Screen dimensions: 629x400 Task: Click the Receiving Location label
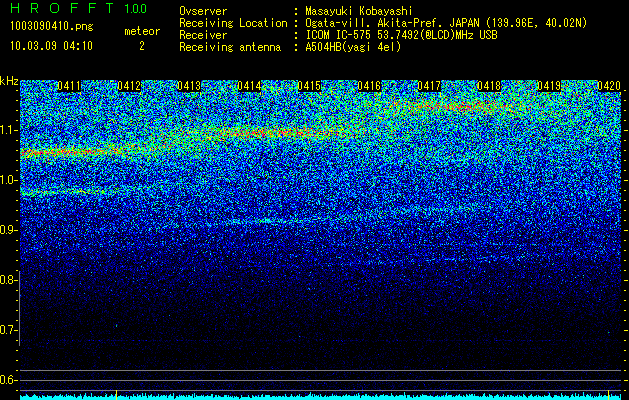click(233, 23)
